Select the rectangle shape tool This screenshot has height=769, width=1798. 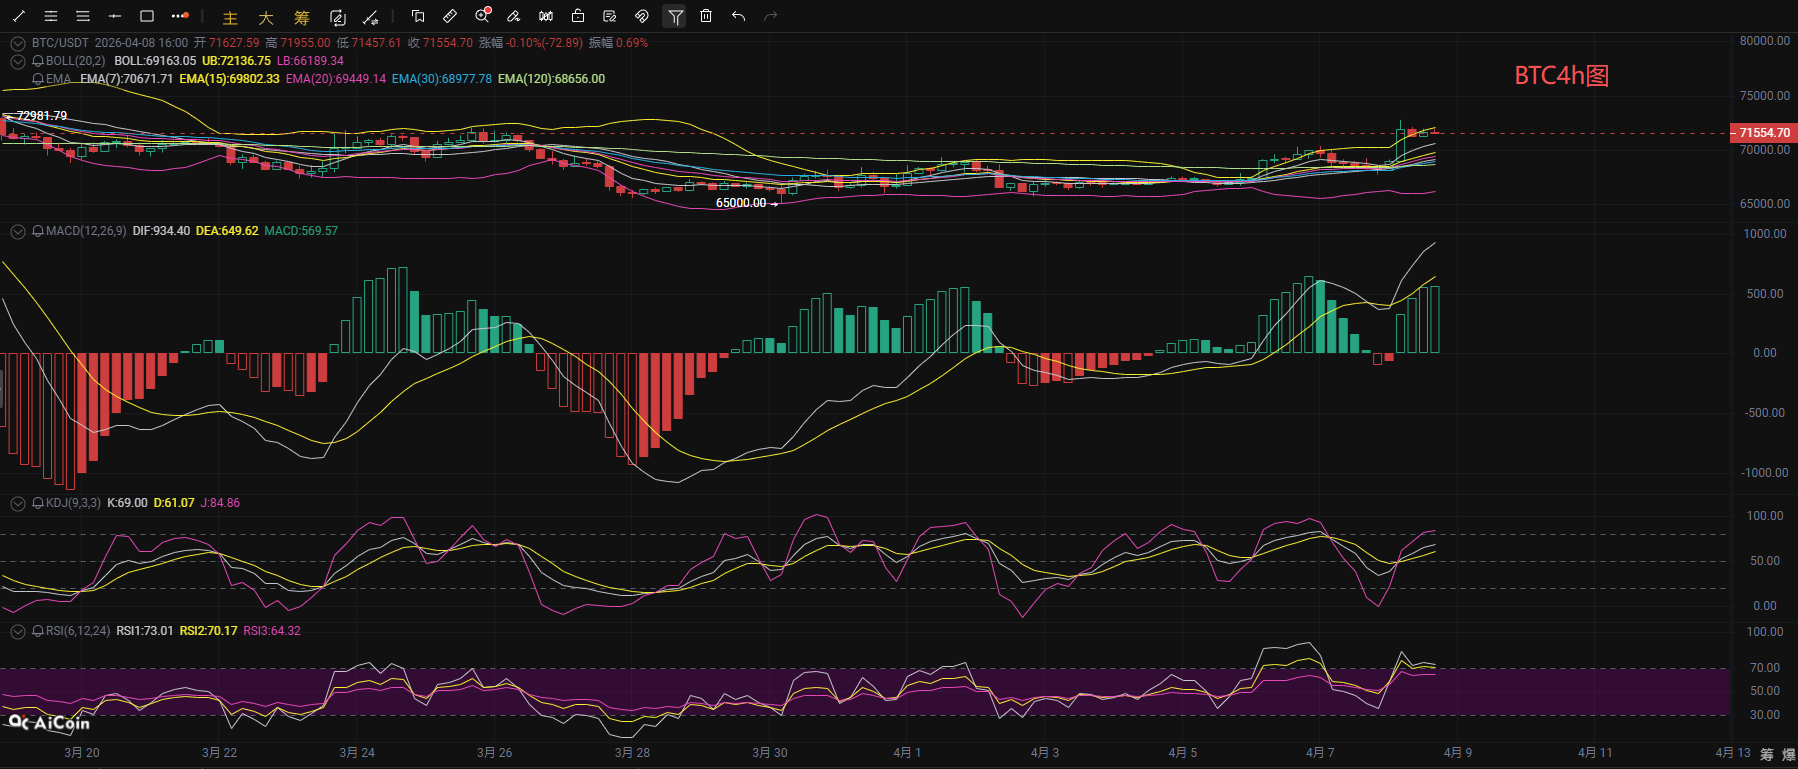click(147, 16)
